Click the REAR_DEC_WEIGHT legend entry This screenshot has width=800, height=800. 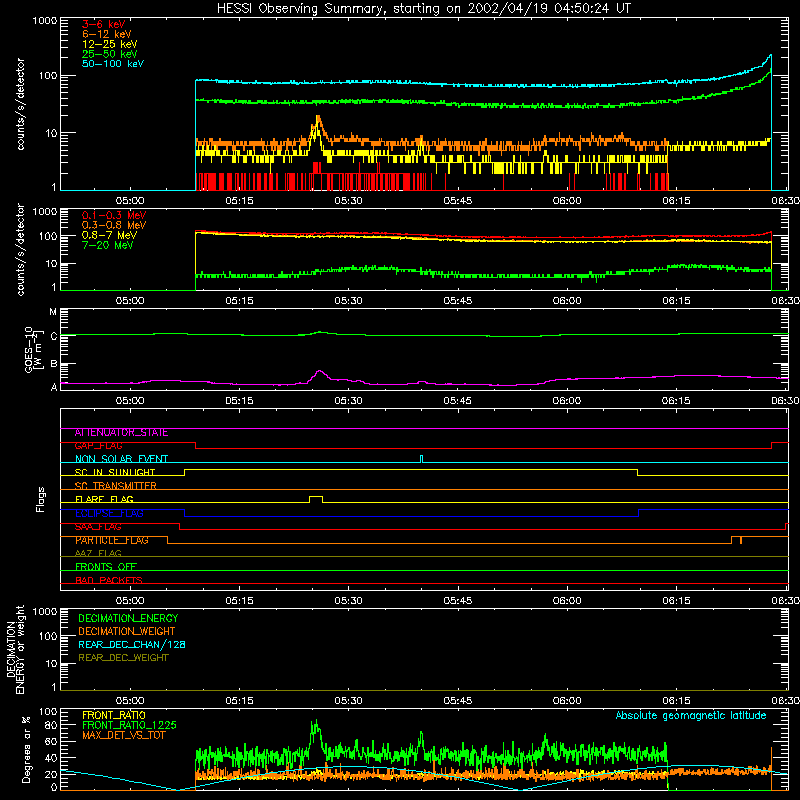123,658
